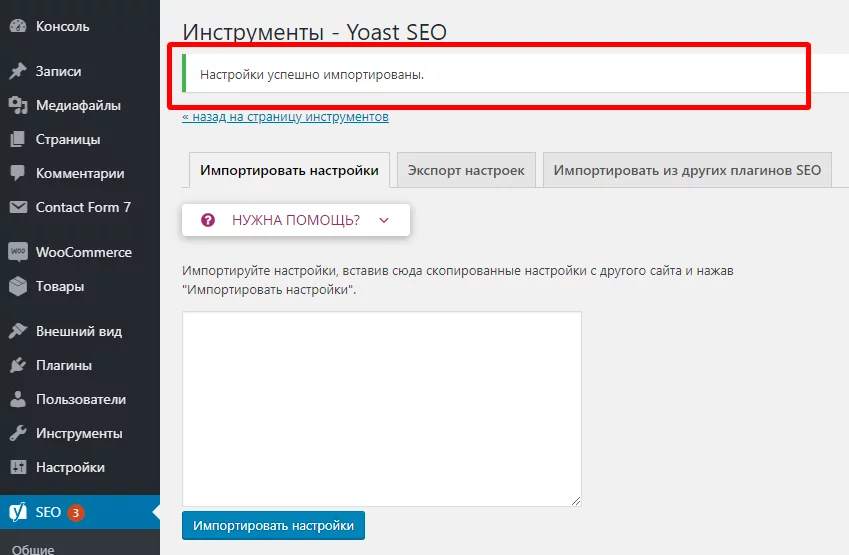Click the Внешний вид paintbrush icon

18,331
